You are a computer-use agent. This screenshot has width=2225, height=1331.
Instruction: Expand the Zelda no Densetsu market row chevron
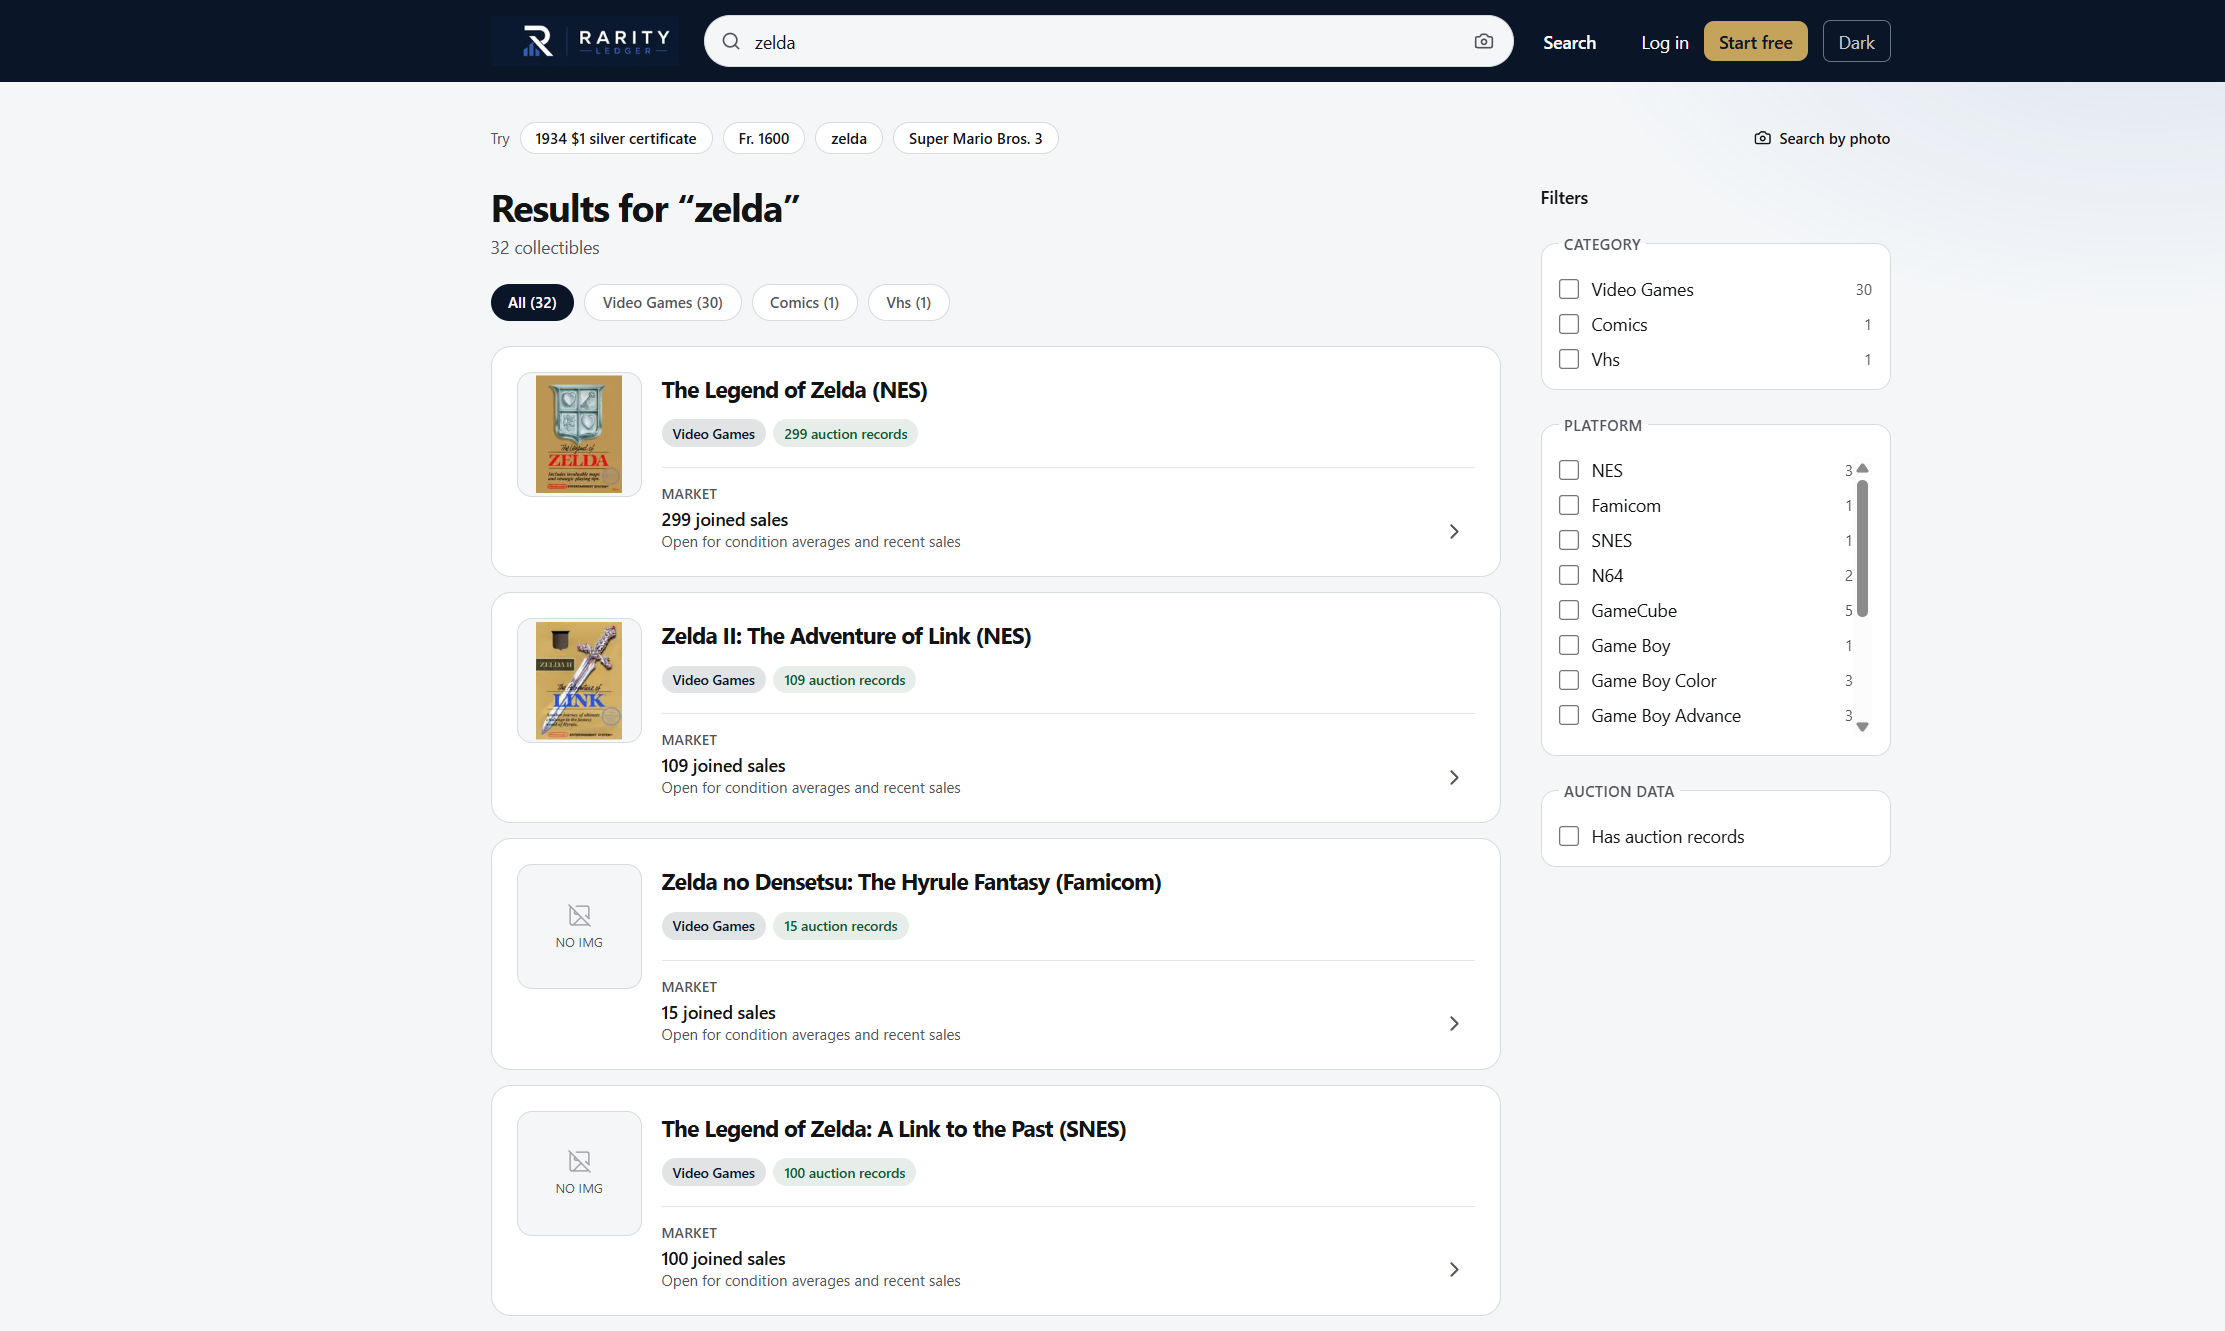click(1454, 1023)
